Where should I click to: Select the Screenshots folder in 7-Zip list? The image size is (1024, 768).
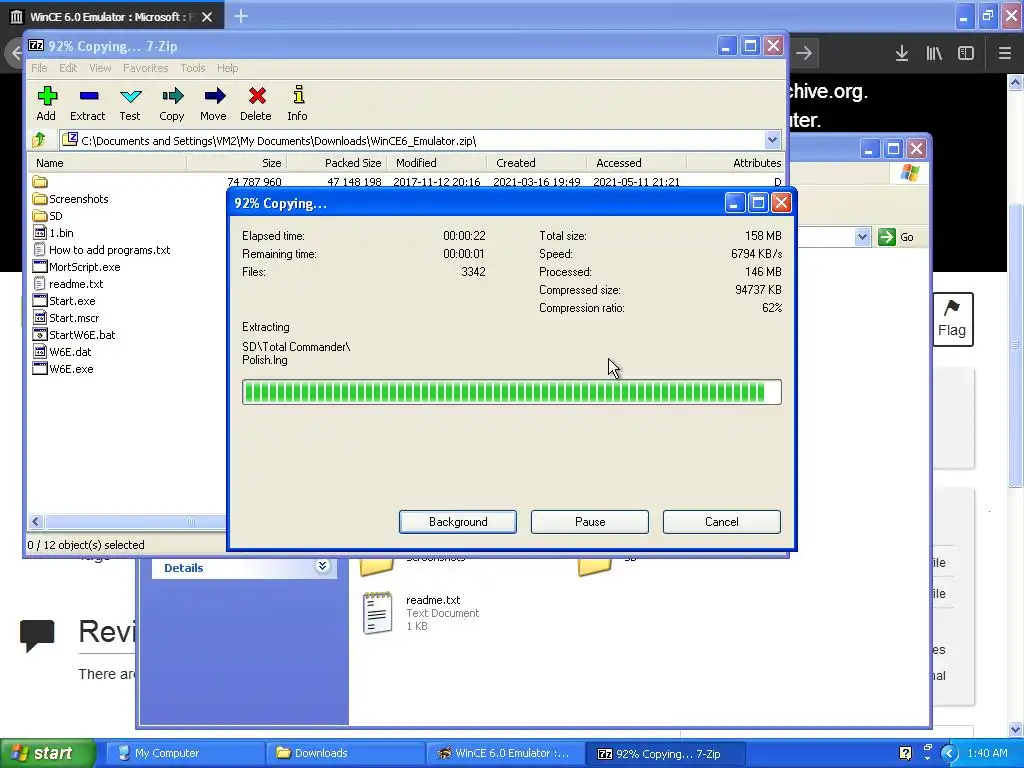(x=71, y=199)
